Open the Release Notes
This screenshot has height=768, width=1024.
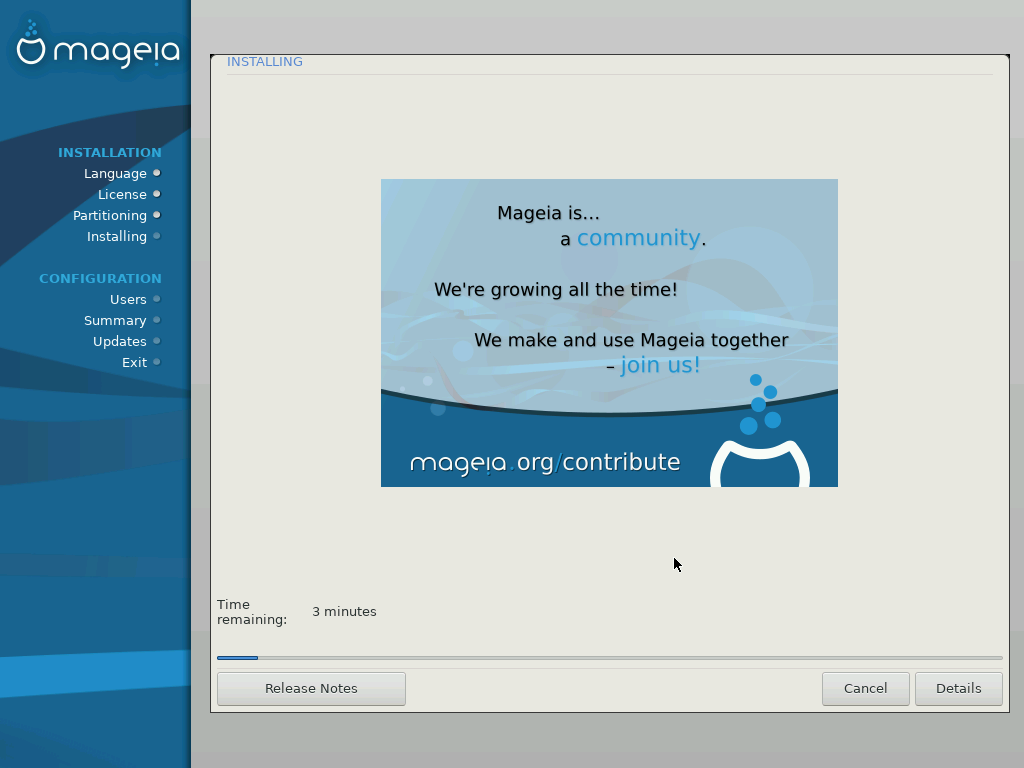click(x=311, y=688)
